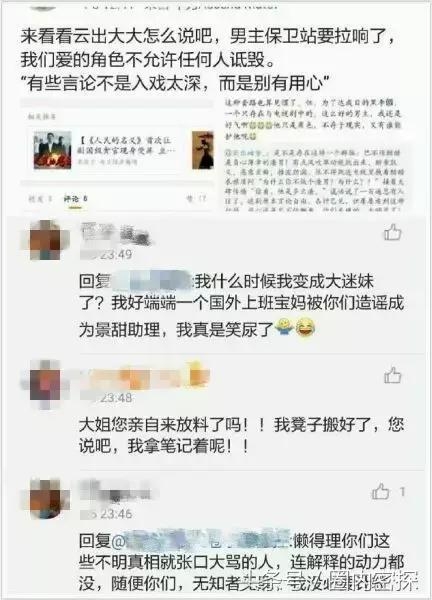Open avatar of the 23:49 commenter

46,240
